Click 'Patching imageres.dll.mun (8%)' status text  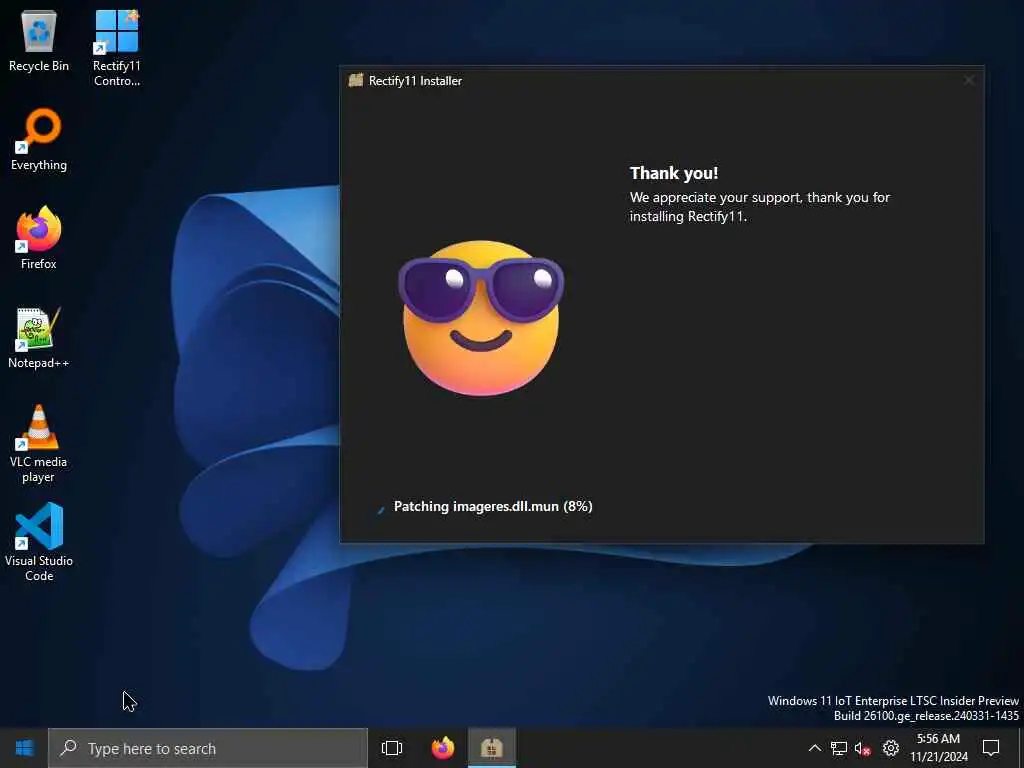click(493, 506)
